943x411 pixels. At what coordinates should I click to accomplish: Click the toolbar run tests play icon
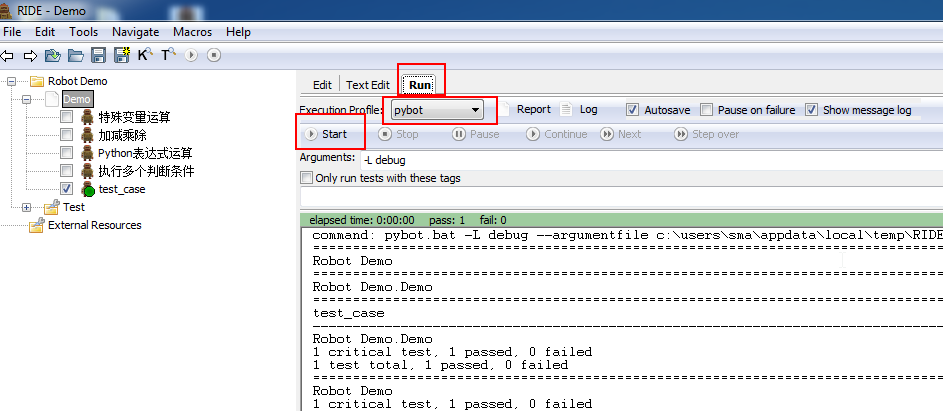[191, 55]
